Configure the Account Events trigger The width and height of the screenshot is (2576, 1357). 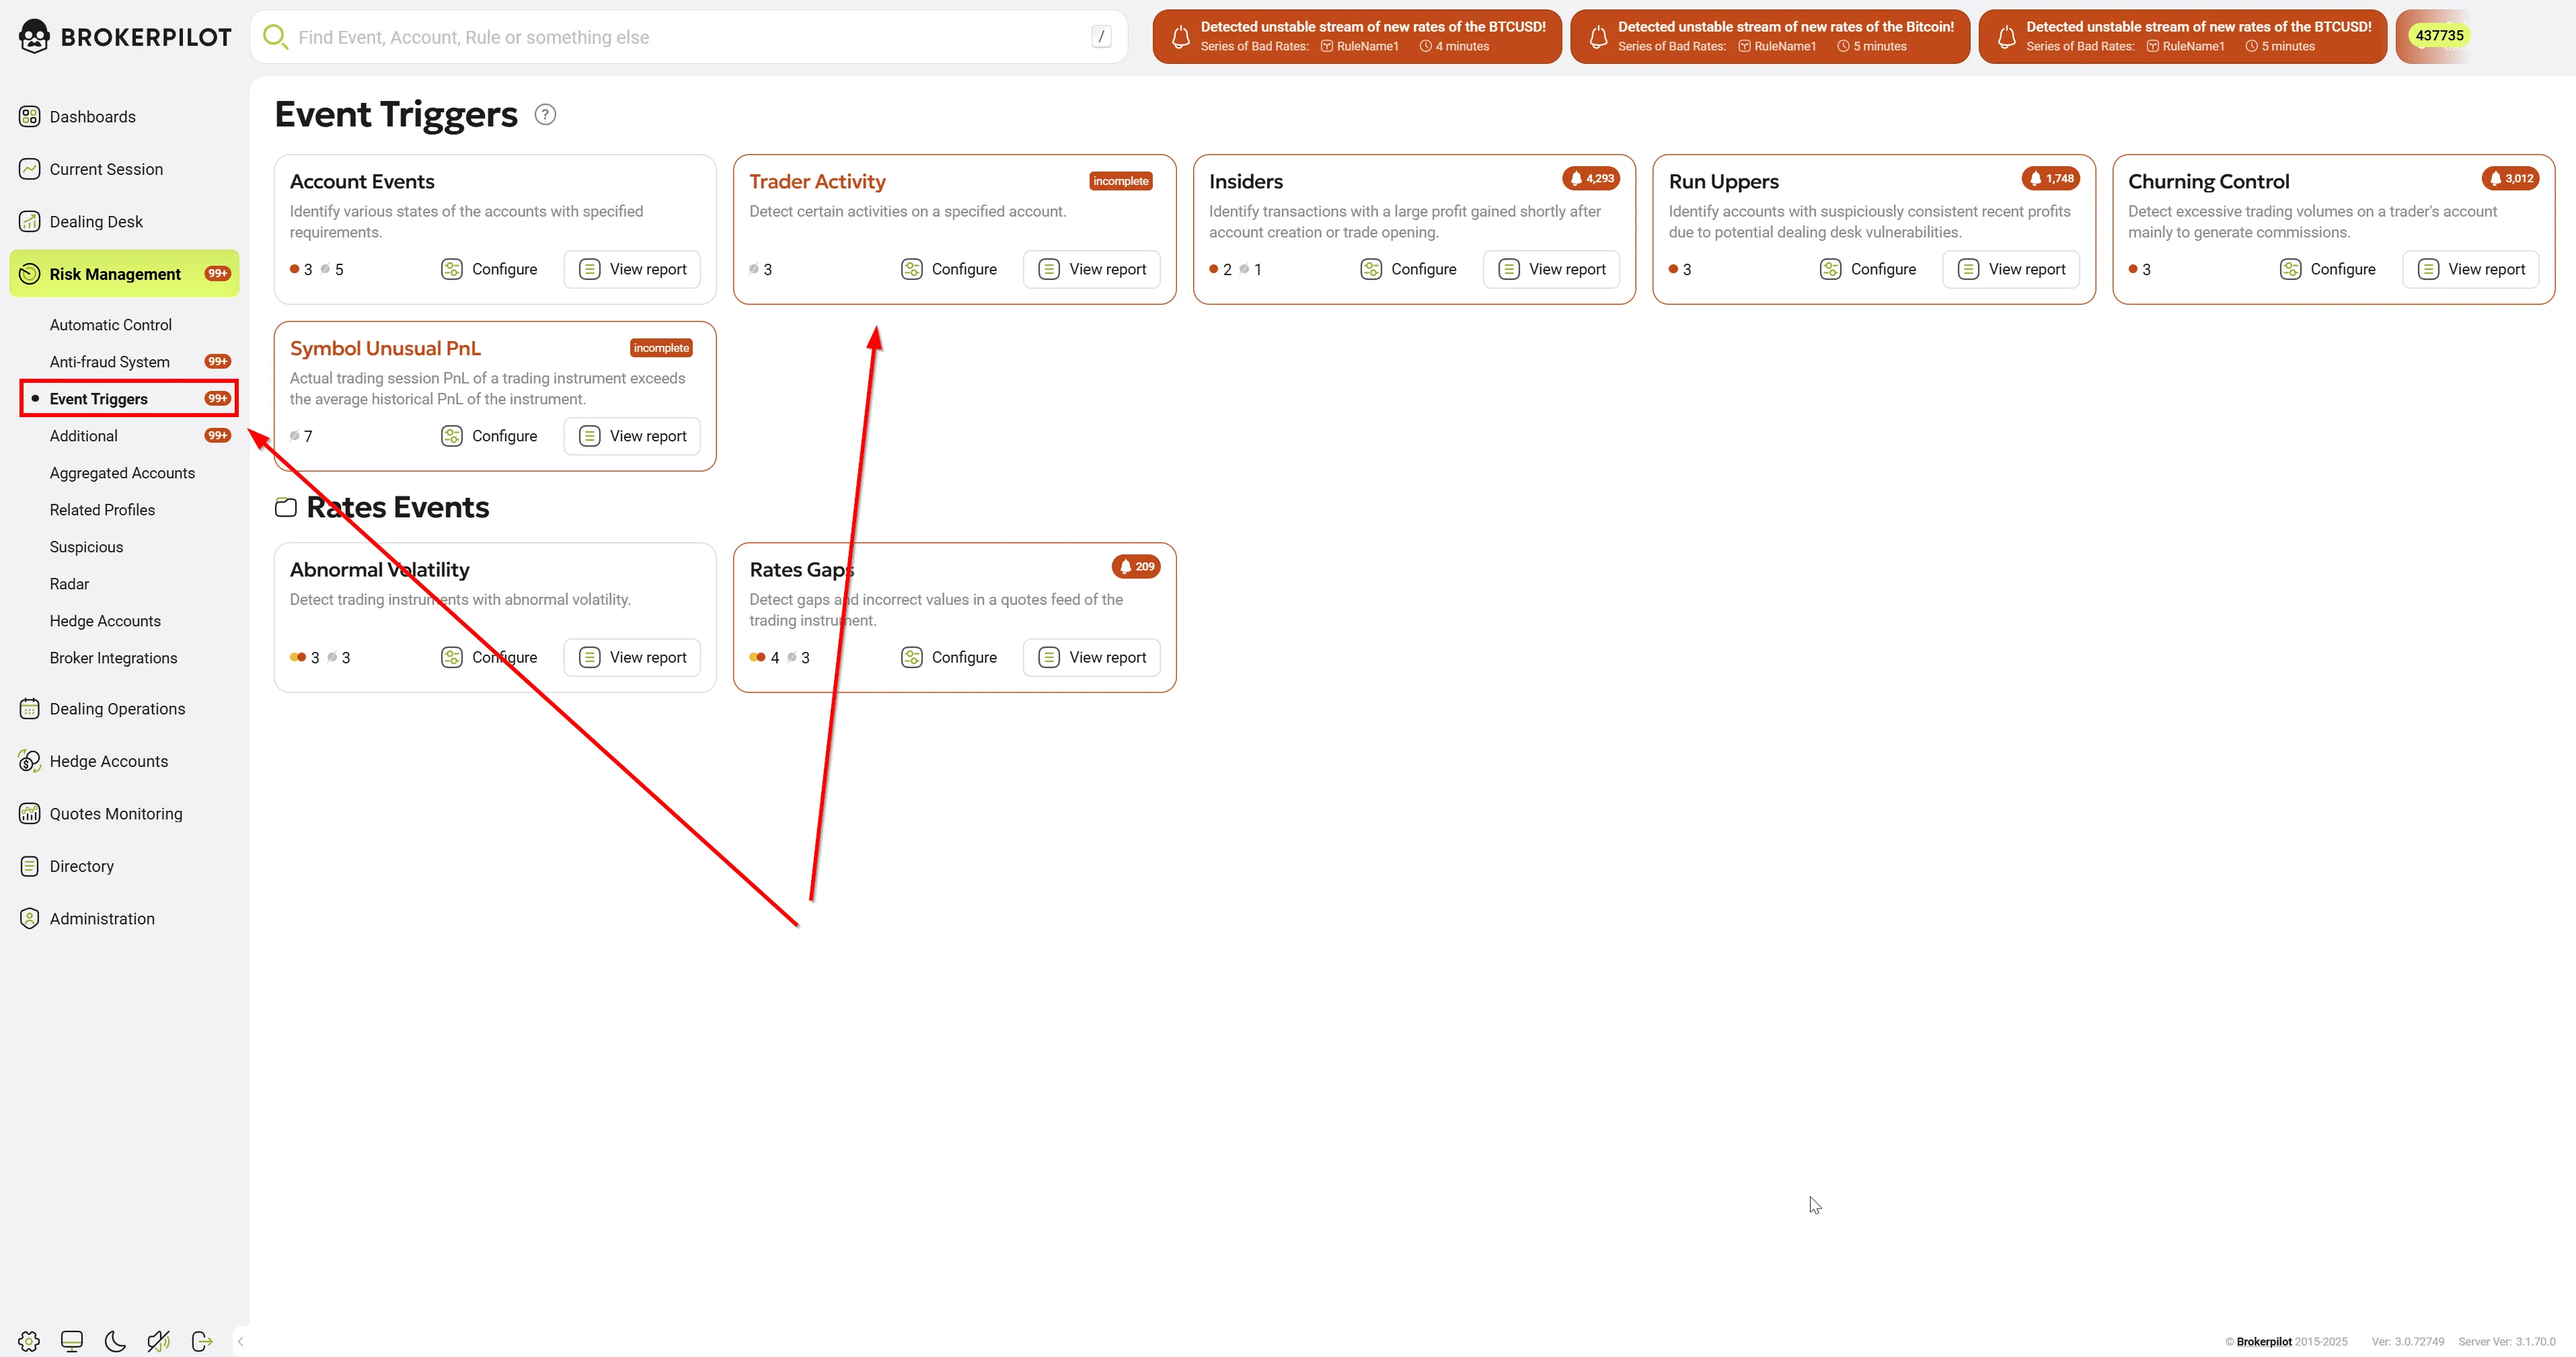click(489, 269)
